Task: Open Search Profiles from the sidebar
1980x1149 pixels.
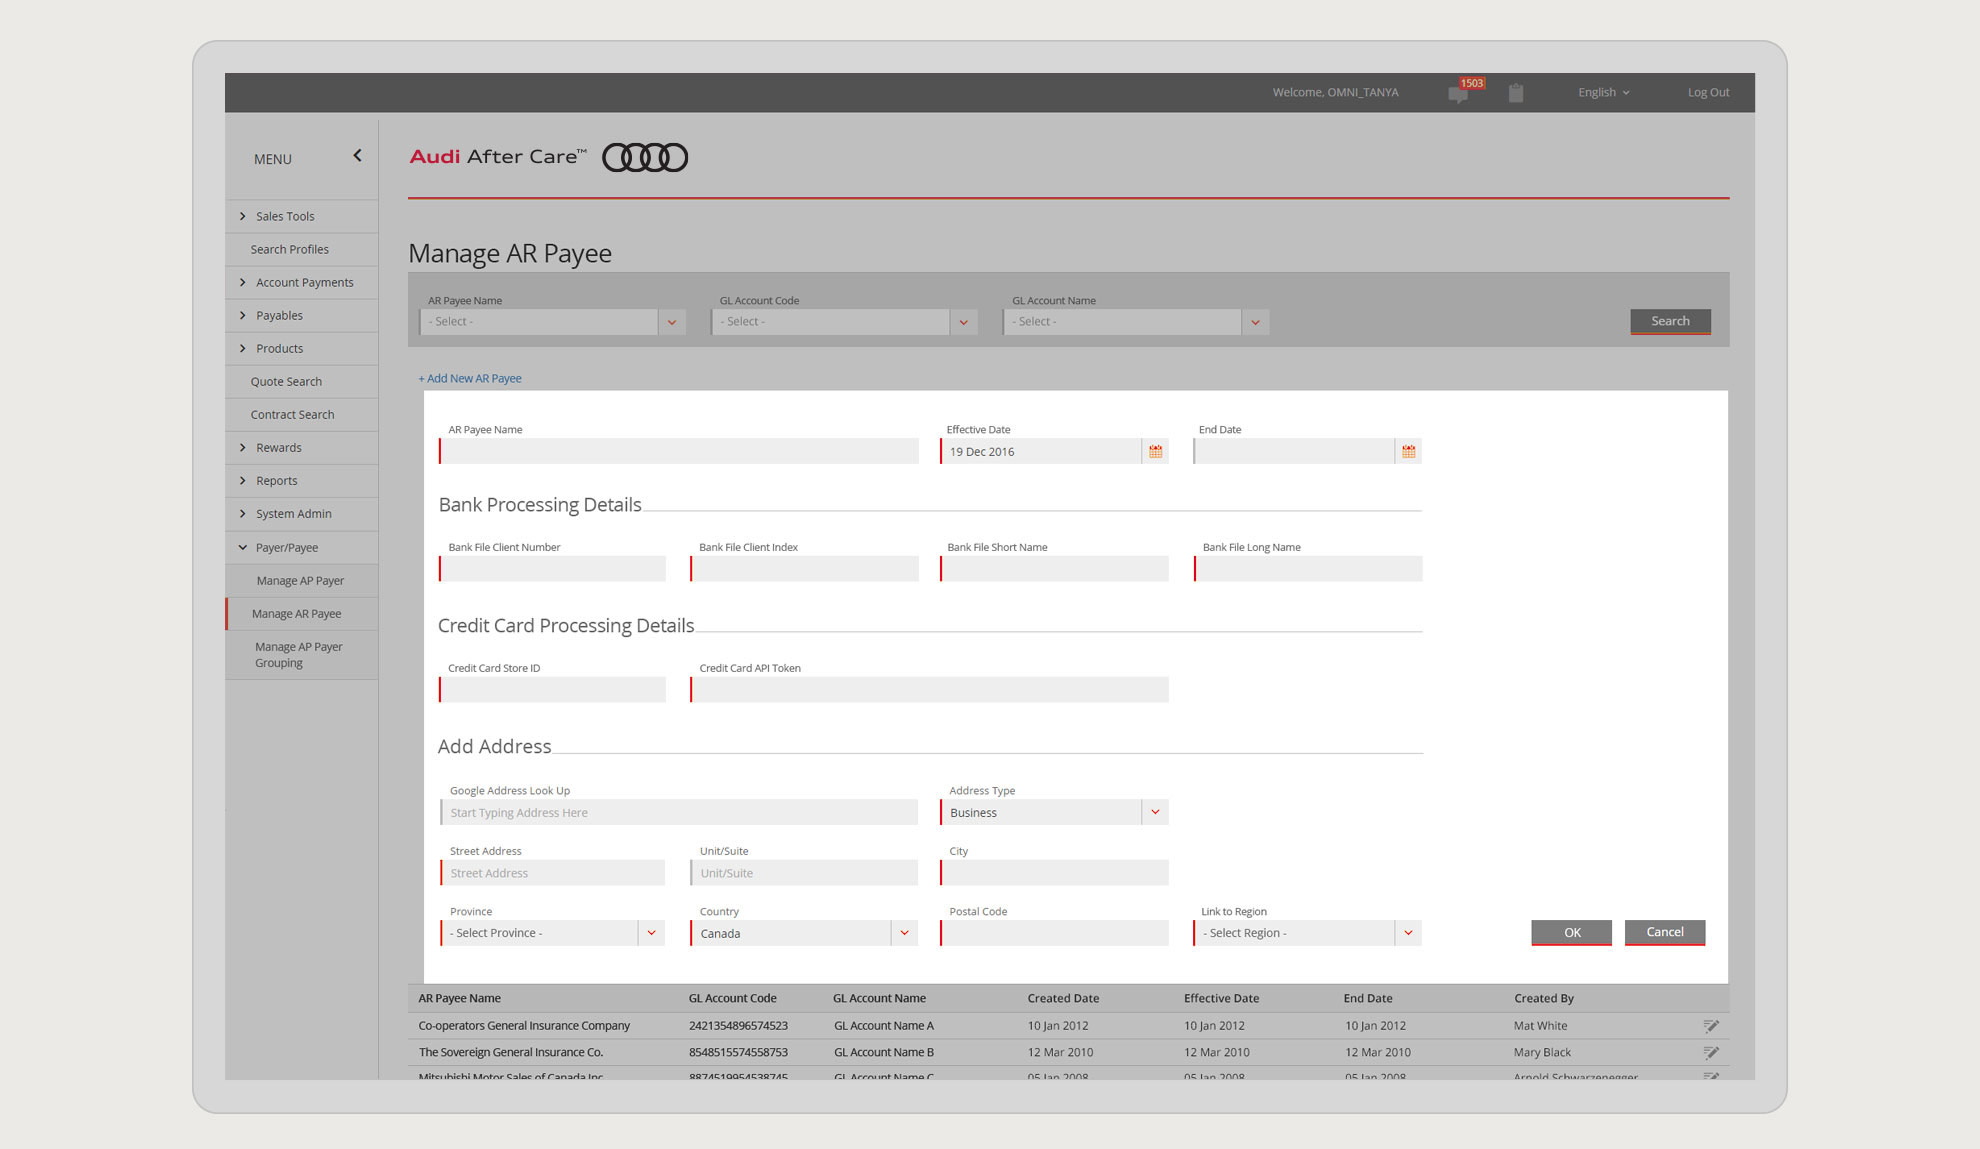Action: [x=302, y=250]
